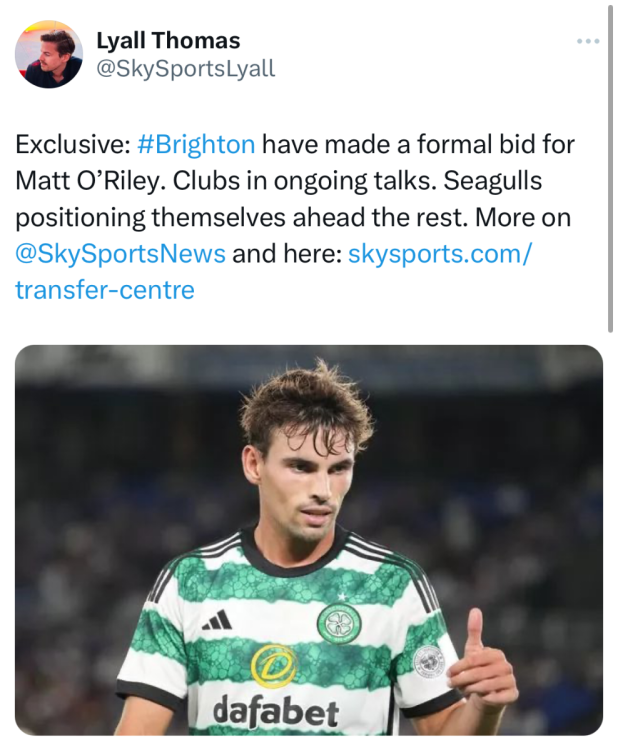Image resolution: width=618 pixels, height=750 pixels.
Task: Open the skysports.com/ link text
Action: point(440,253)
